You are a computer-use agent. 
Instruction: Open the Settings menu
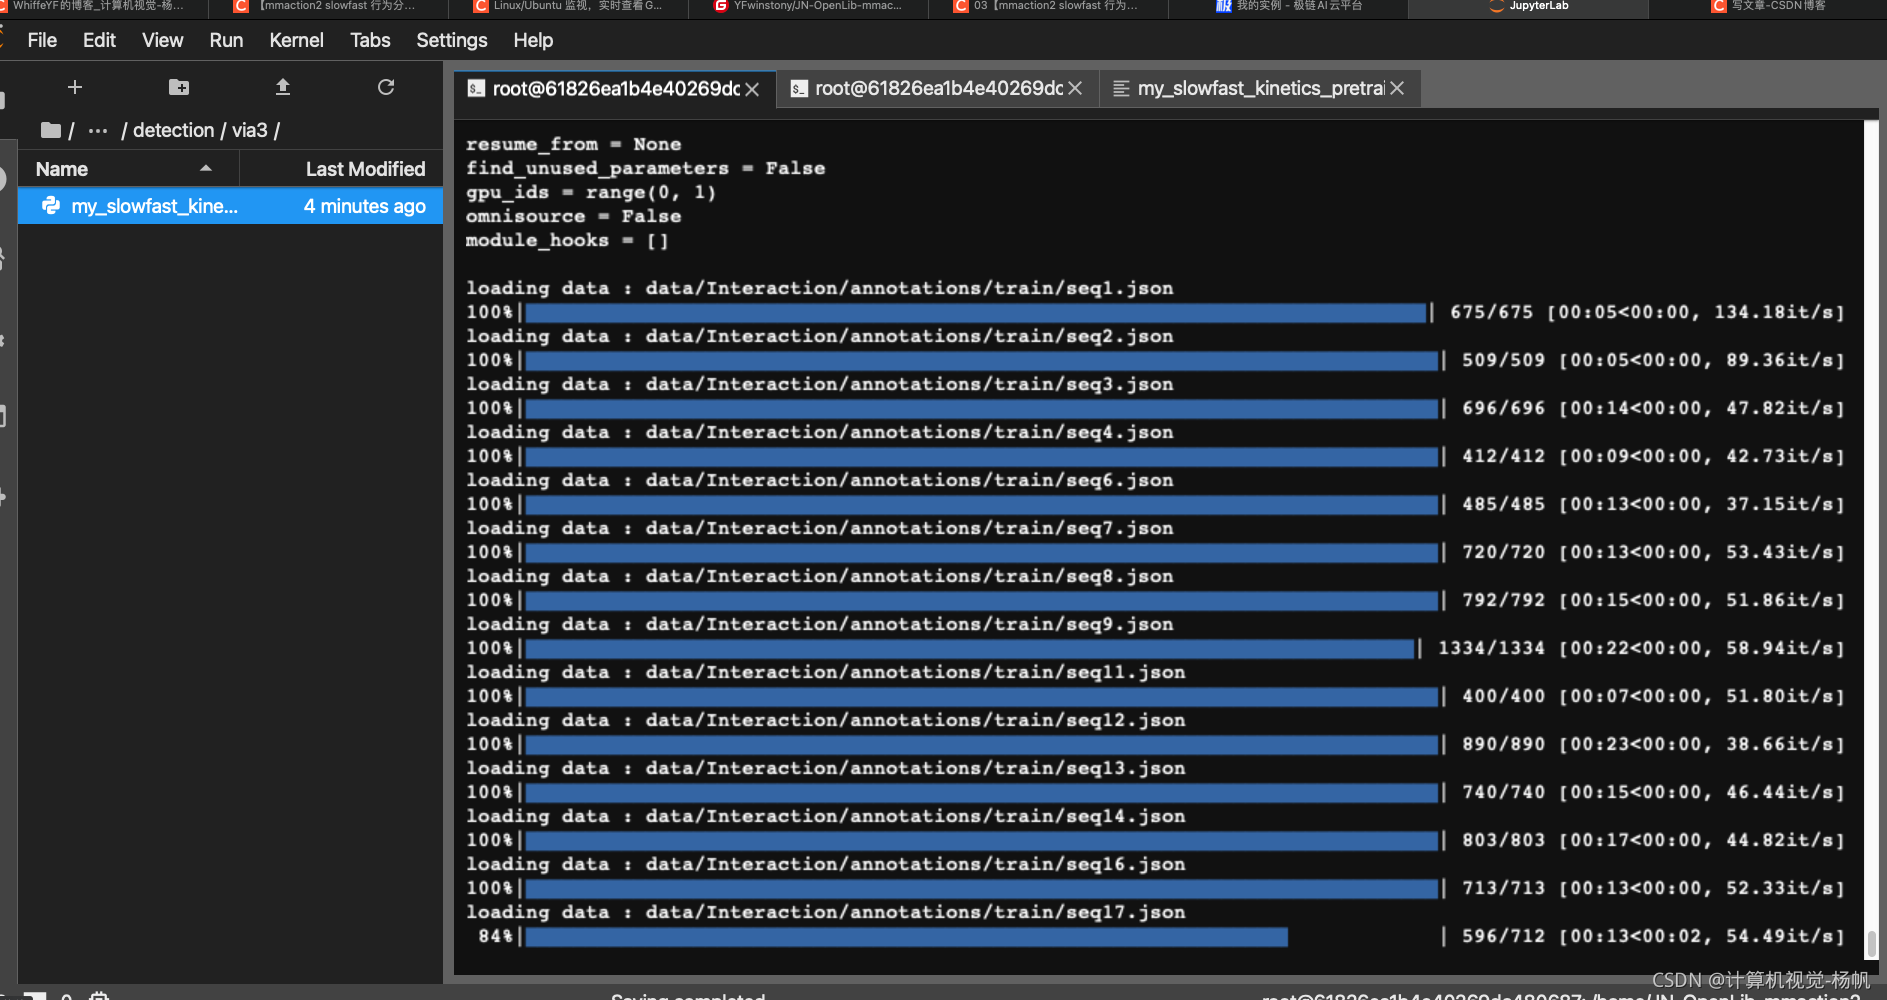[x=451, y=40]
